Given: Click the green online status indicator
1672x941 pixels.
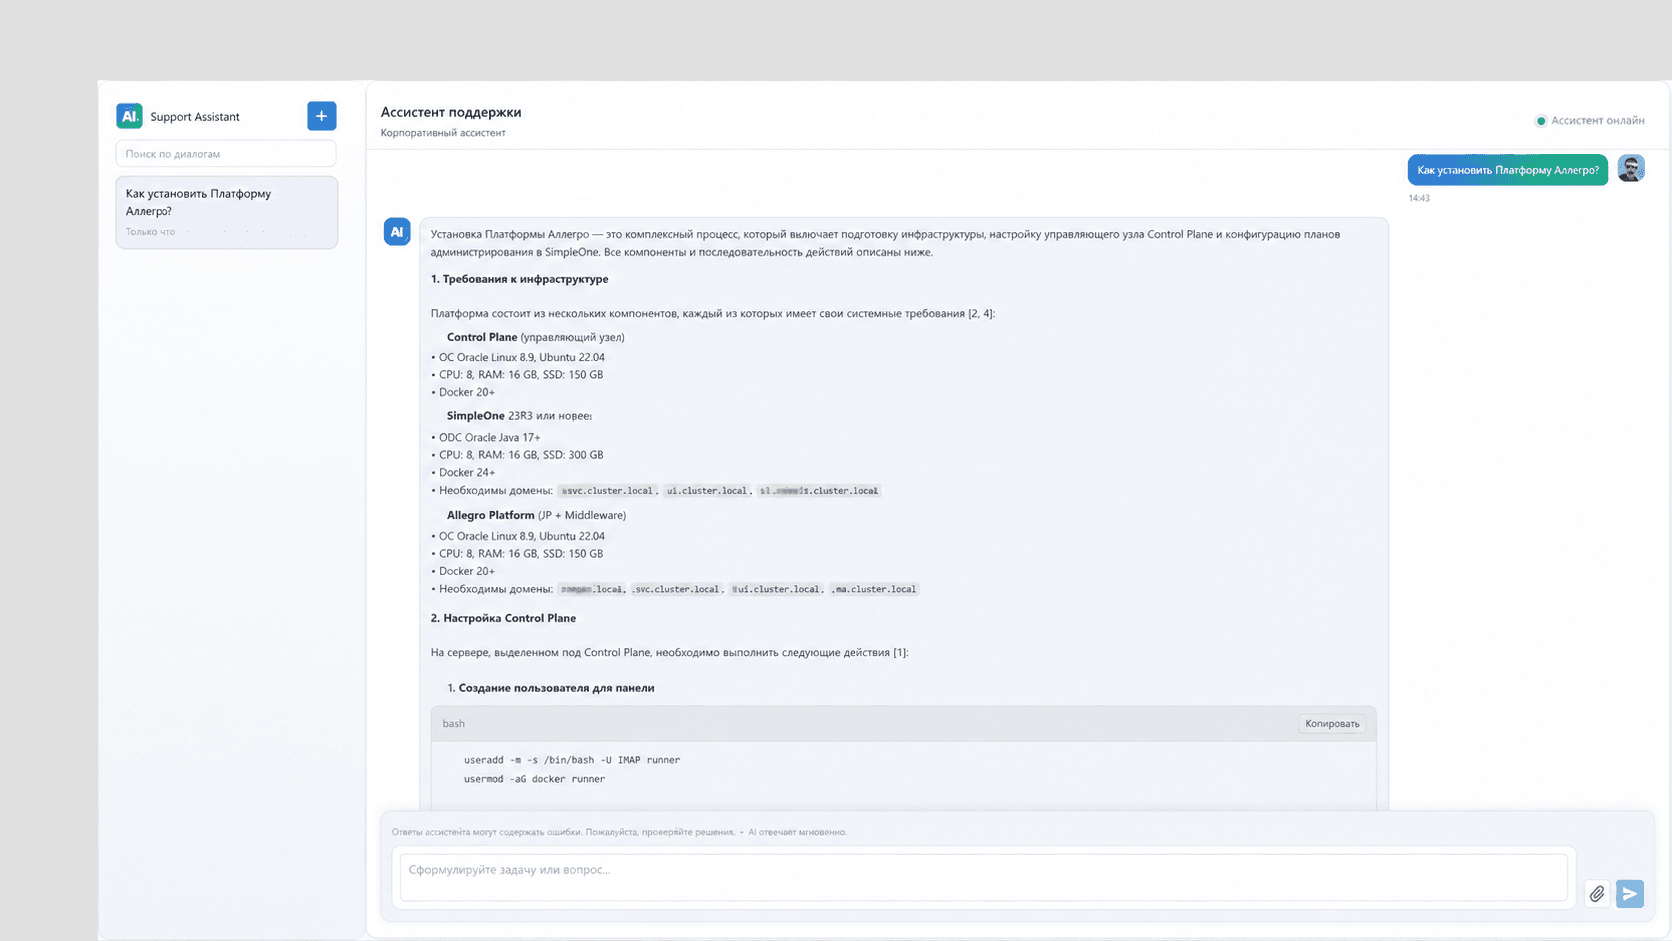Looking at the screenshot, I should pos(1541,121).
